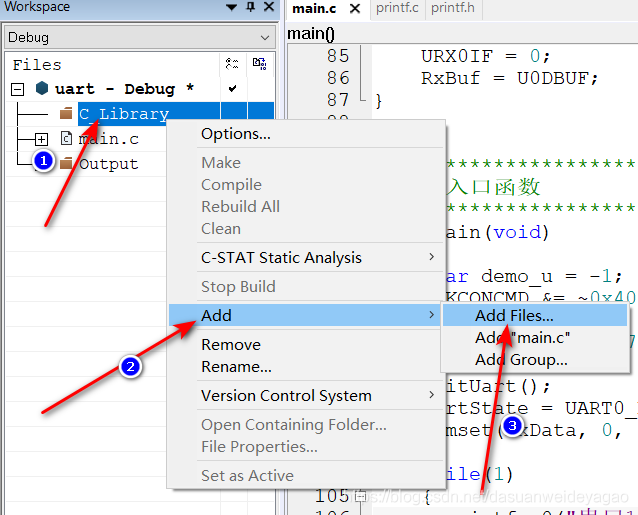
Task: Choose Rename... from the context menu
Action: click(236, 367)
